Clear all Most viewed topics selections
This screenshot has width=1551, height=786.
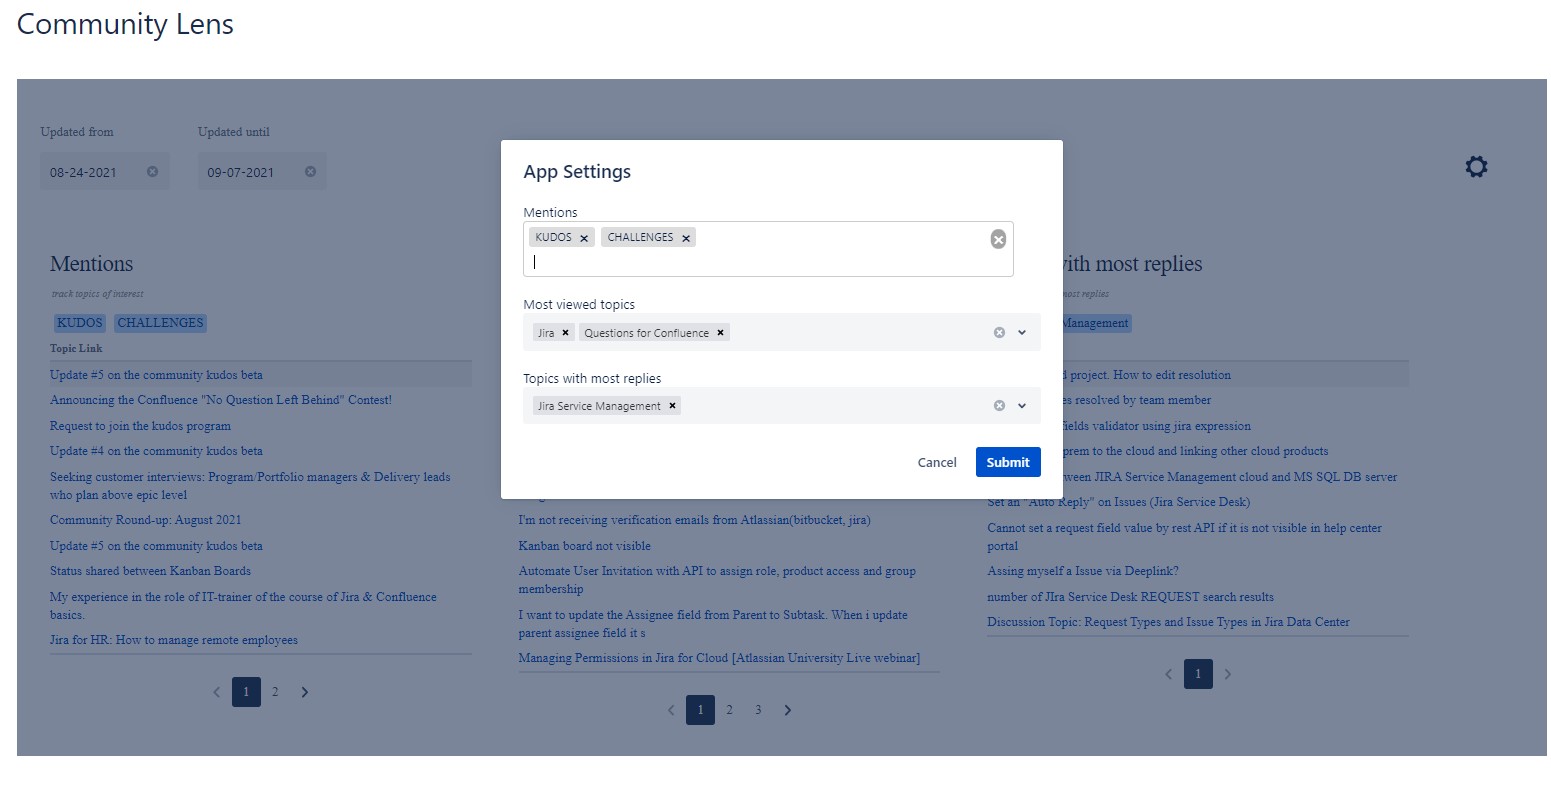(999, 333)
